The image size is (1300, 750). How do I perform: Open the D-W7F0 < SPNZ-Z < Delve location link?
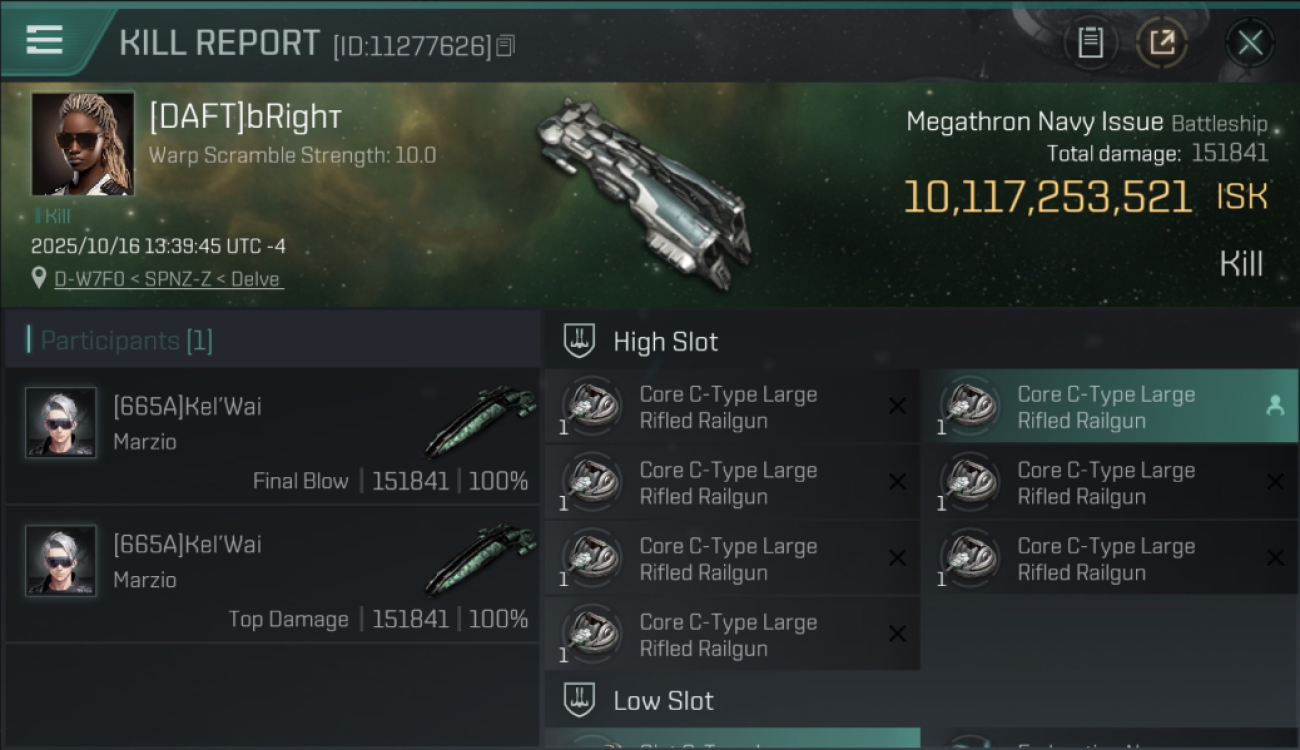169,279
